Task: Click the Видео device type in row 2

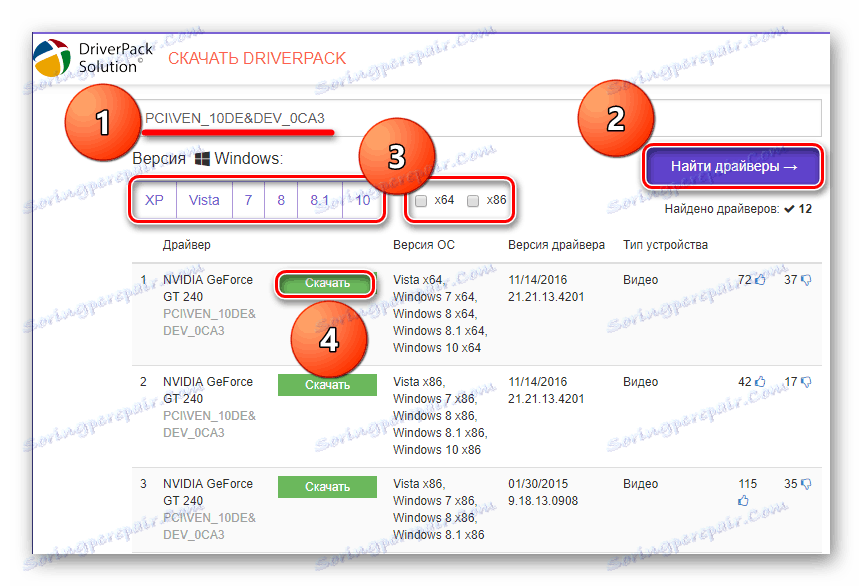Action: [x=640, y=382]
